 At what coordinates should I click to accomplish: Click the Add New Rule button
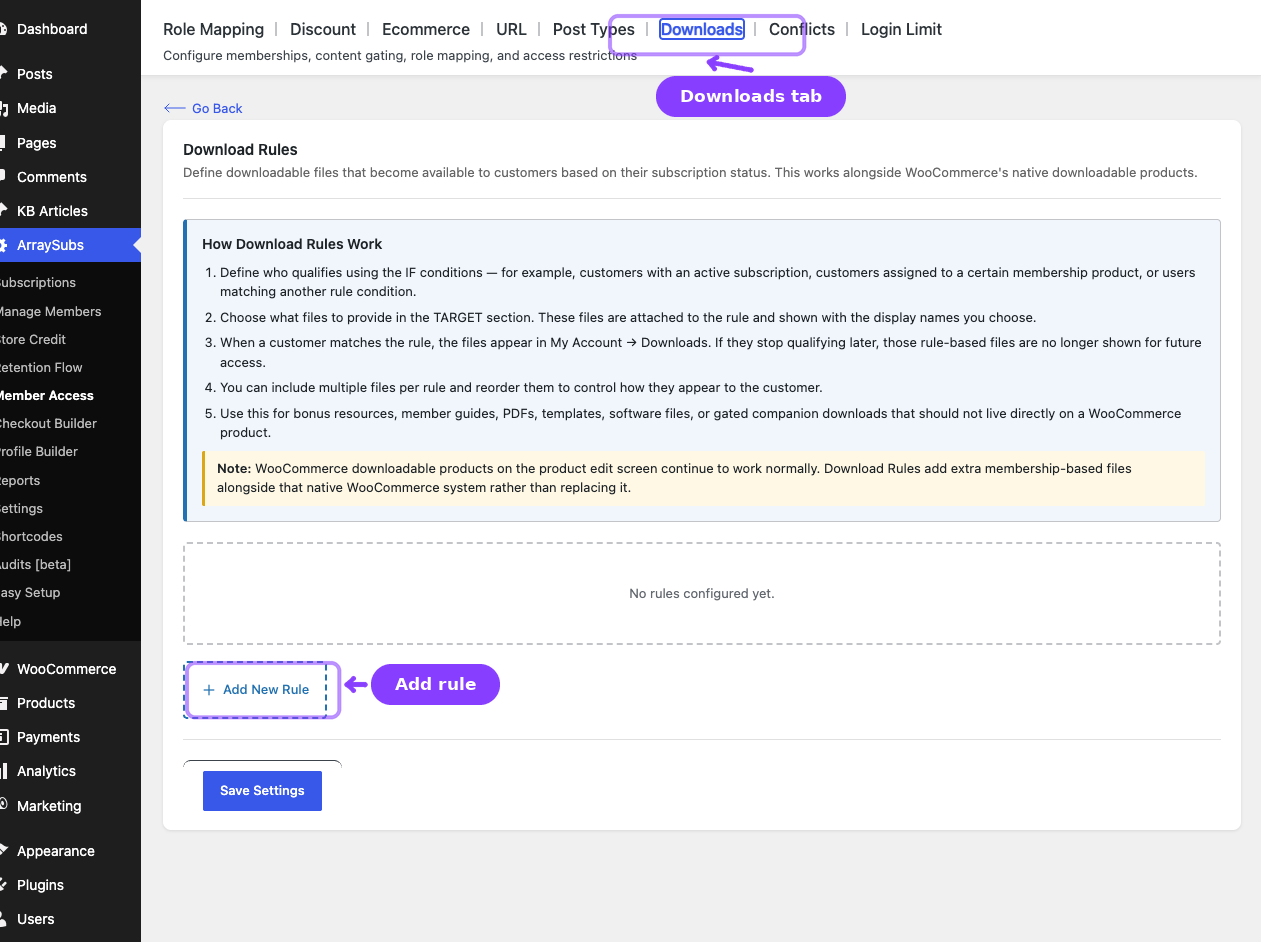pyautogui.click(x=256, y=690)
